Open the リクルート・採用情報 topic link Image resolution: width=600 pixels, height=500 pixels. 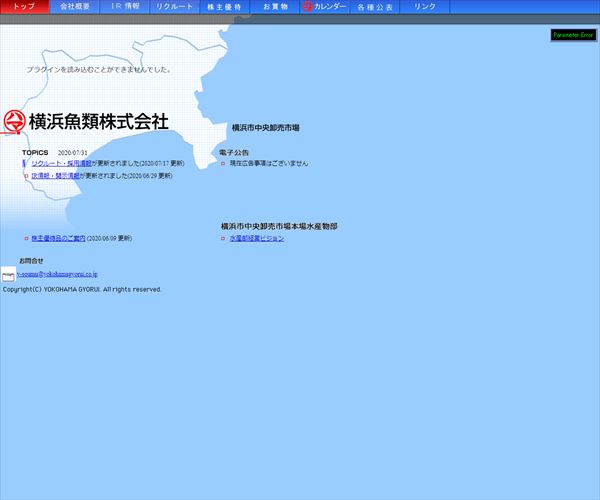61,163
